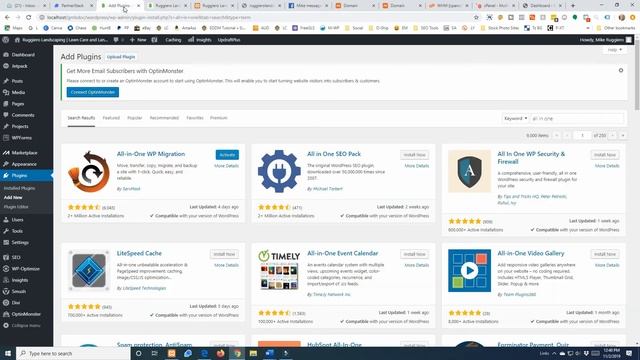Image resolution: width=640 pixels, height=360 pixels.
Task: Install All-in-One Event Calendar
Action: tap(414, 254)
